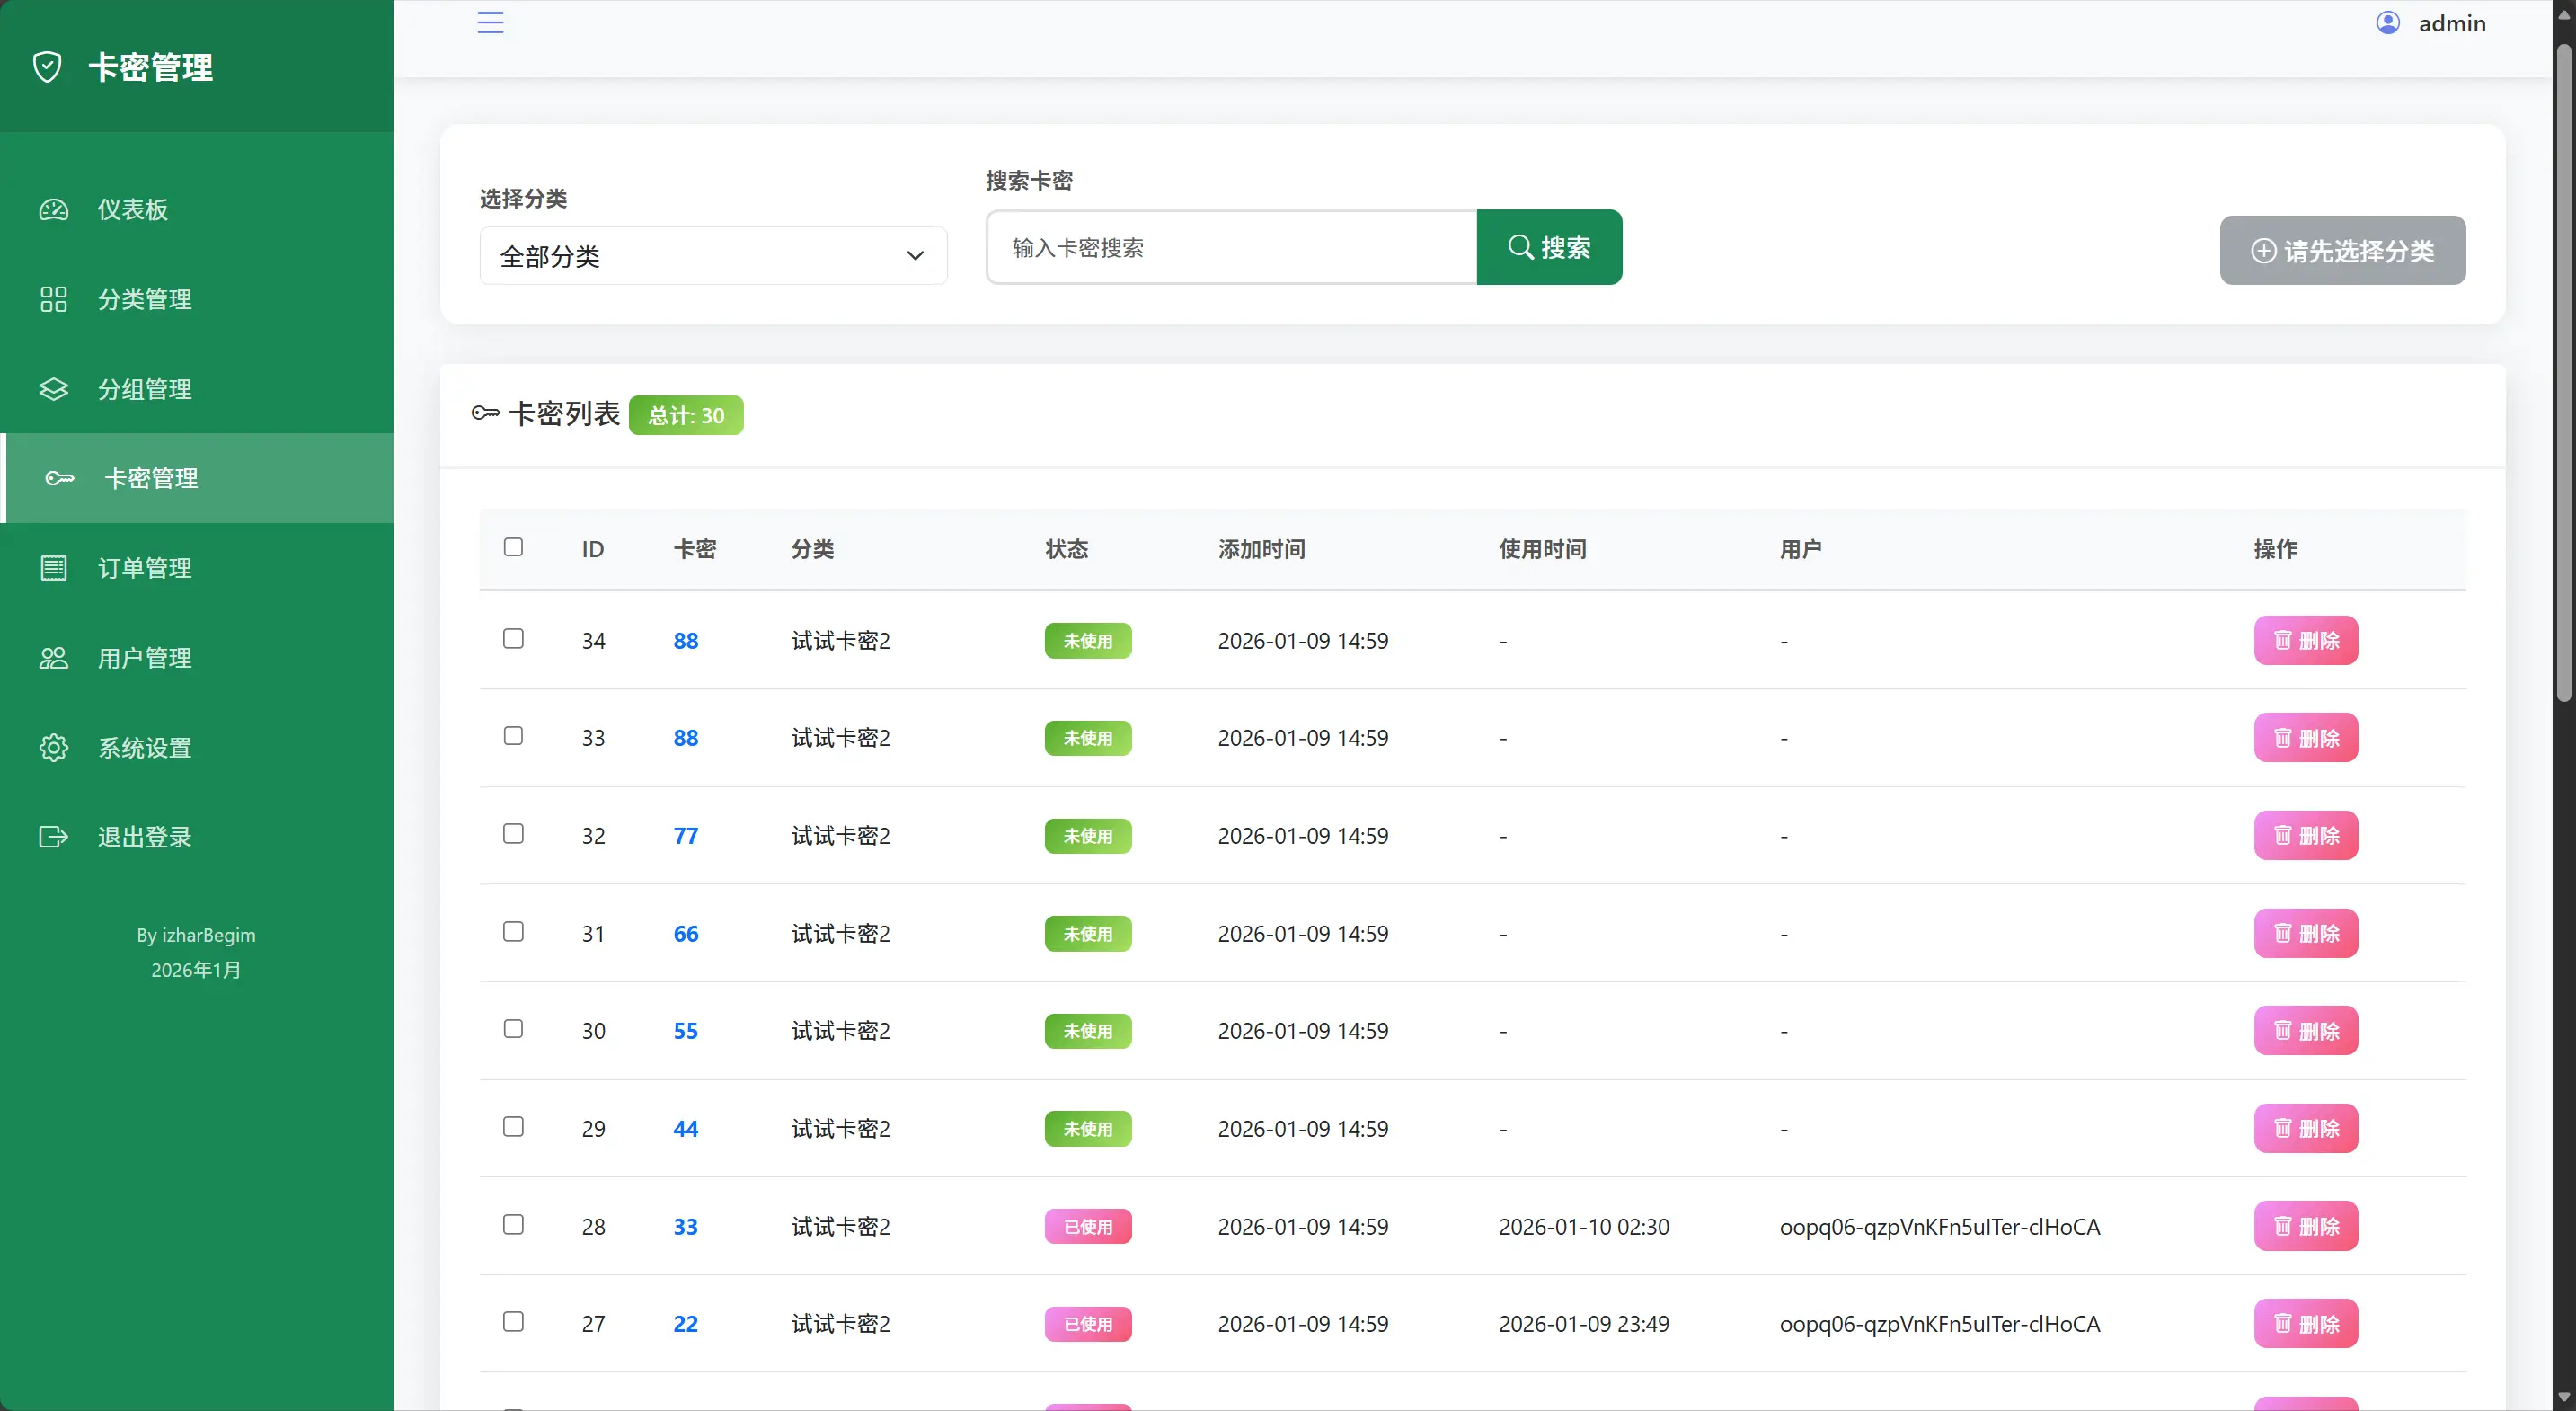Click the 退出登录 logout icon
The width and height of the screenshot is (2576, 1411).
(x=54, y=837)
